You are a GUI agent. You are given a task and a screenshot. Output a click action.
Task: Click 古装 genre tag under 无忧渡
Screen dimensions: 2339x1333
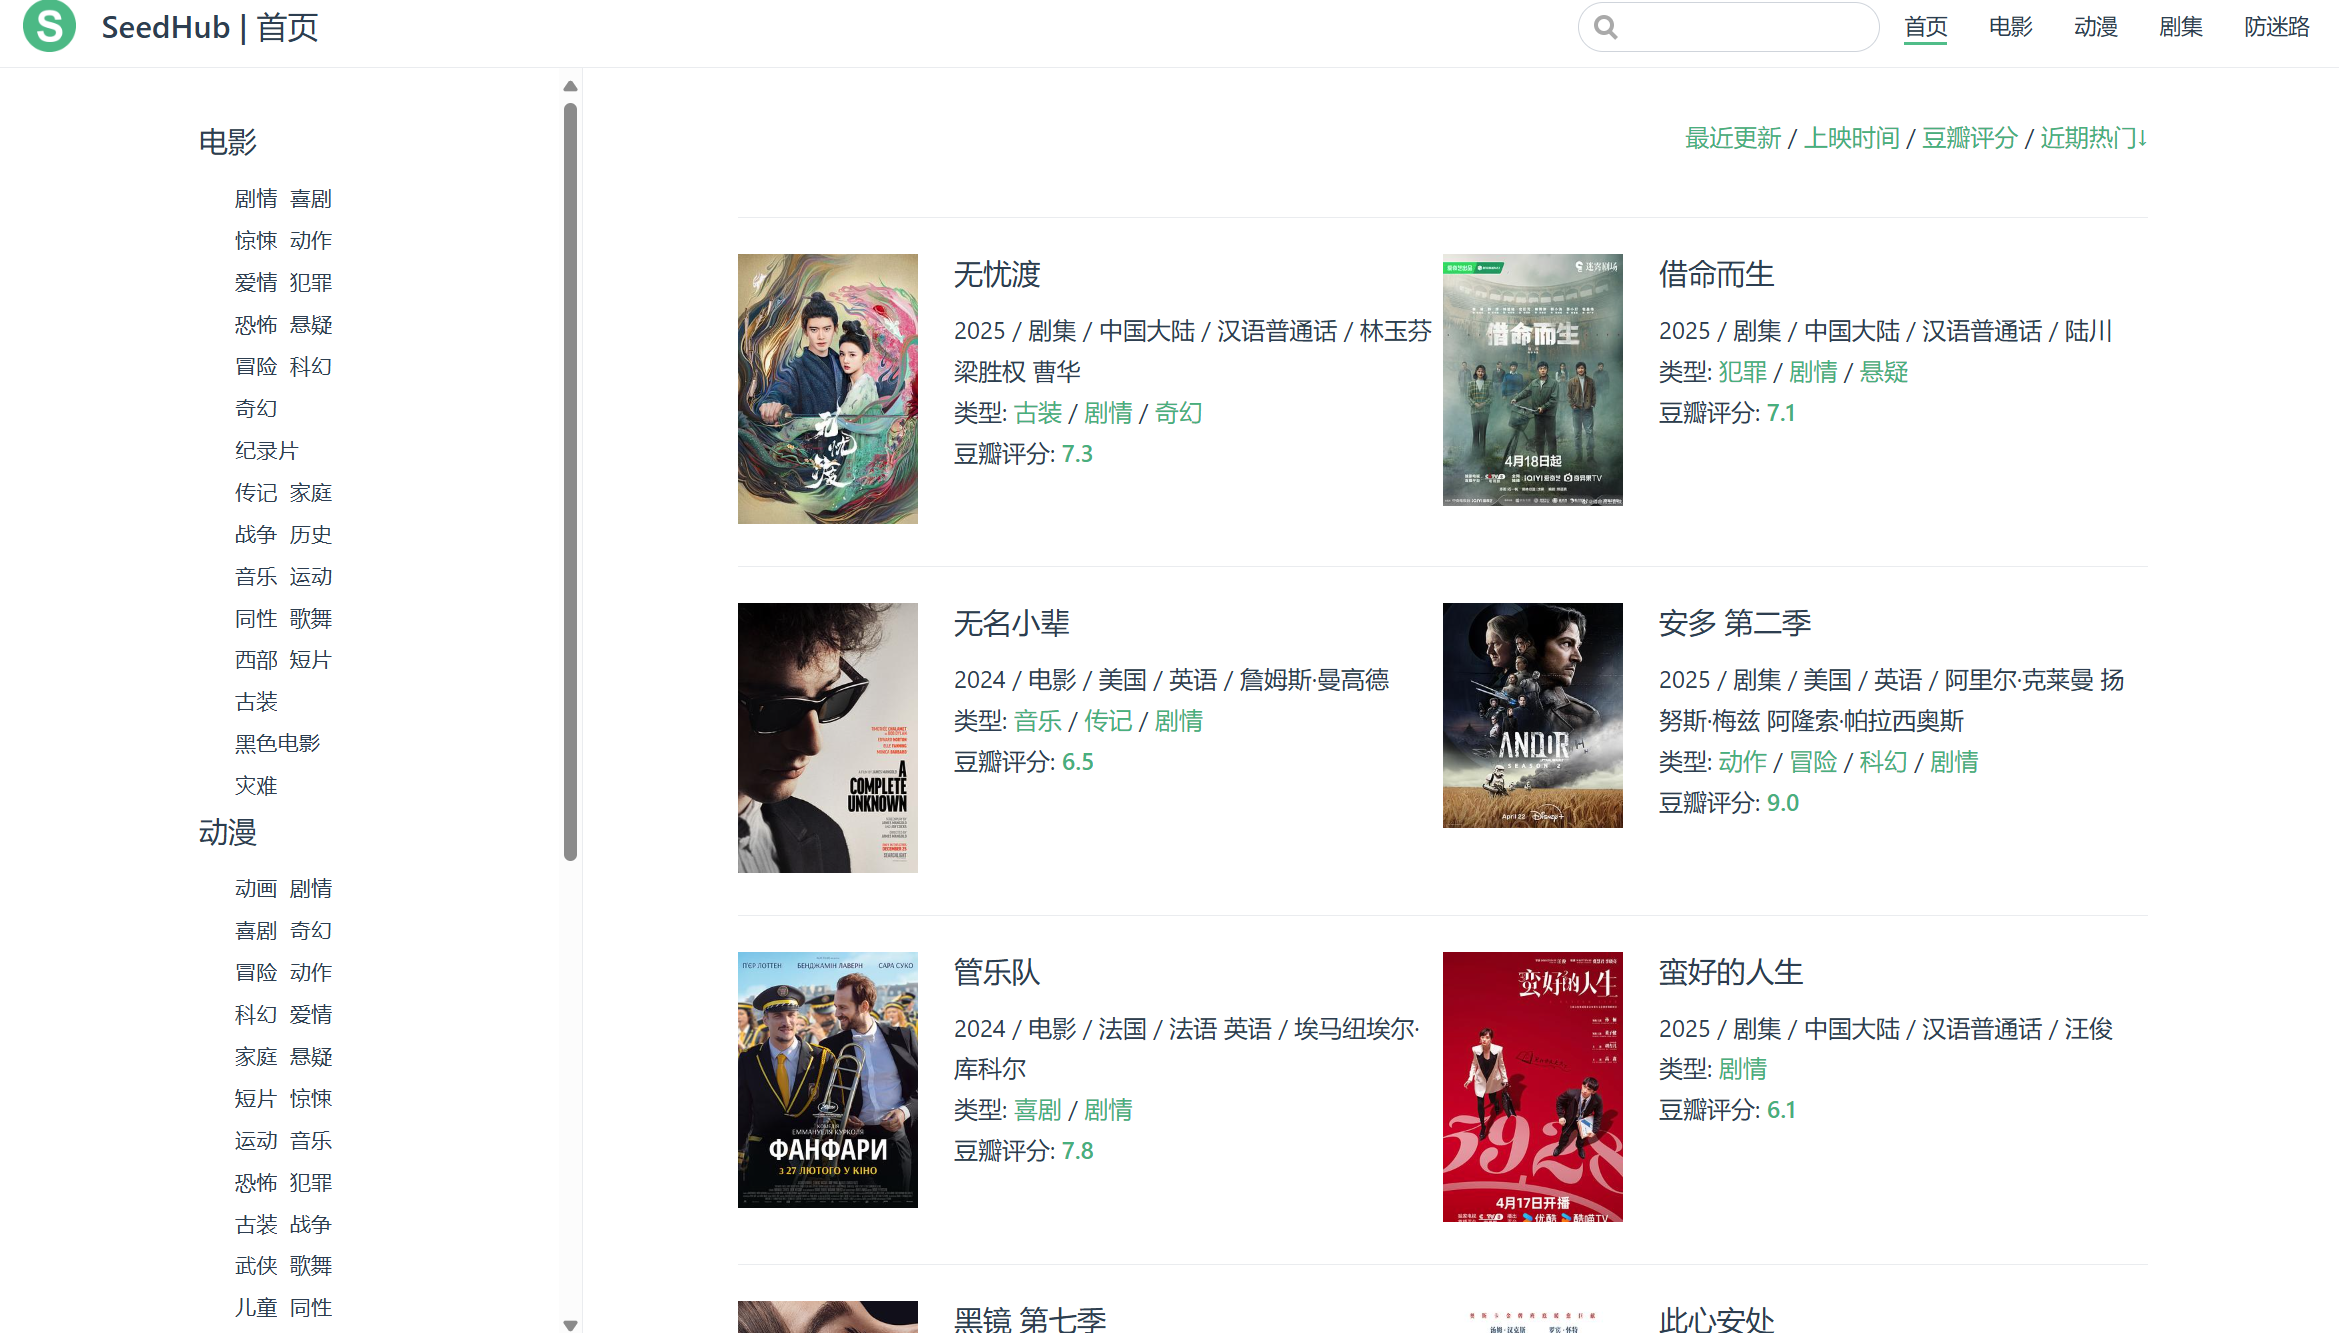tap(1038, 413)
